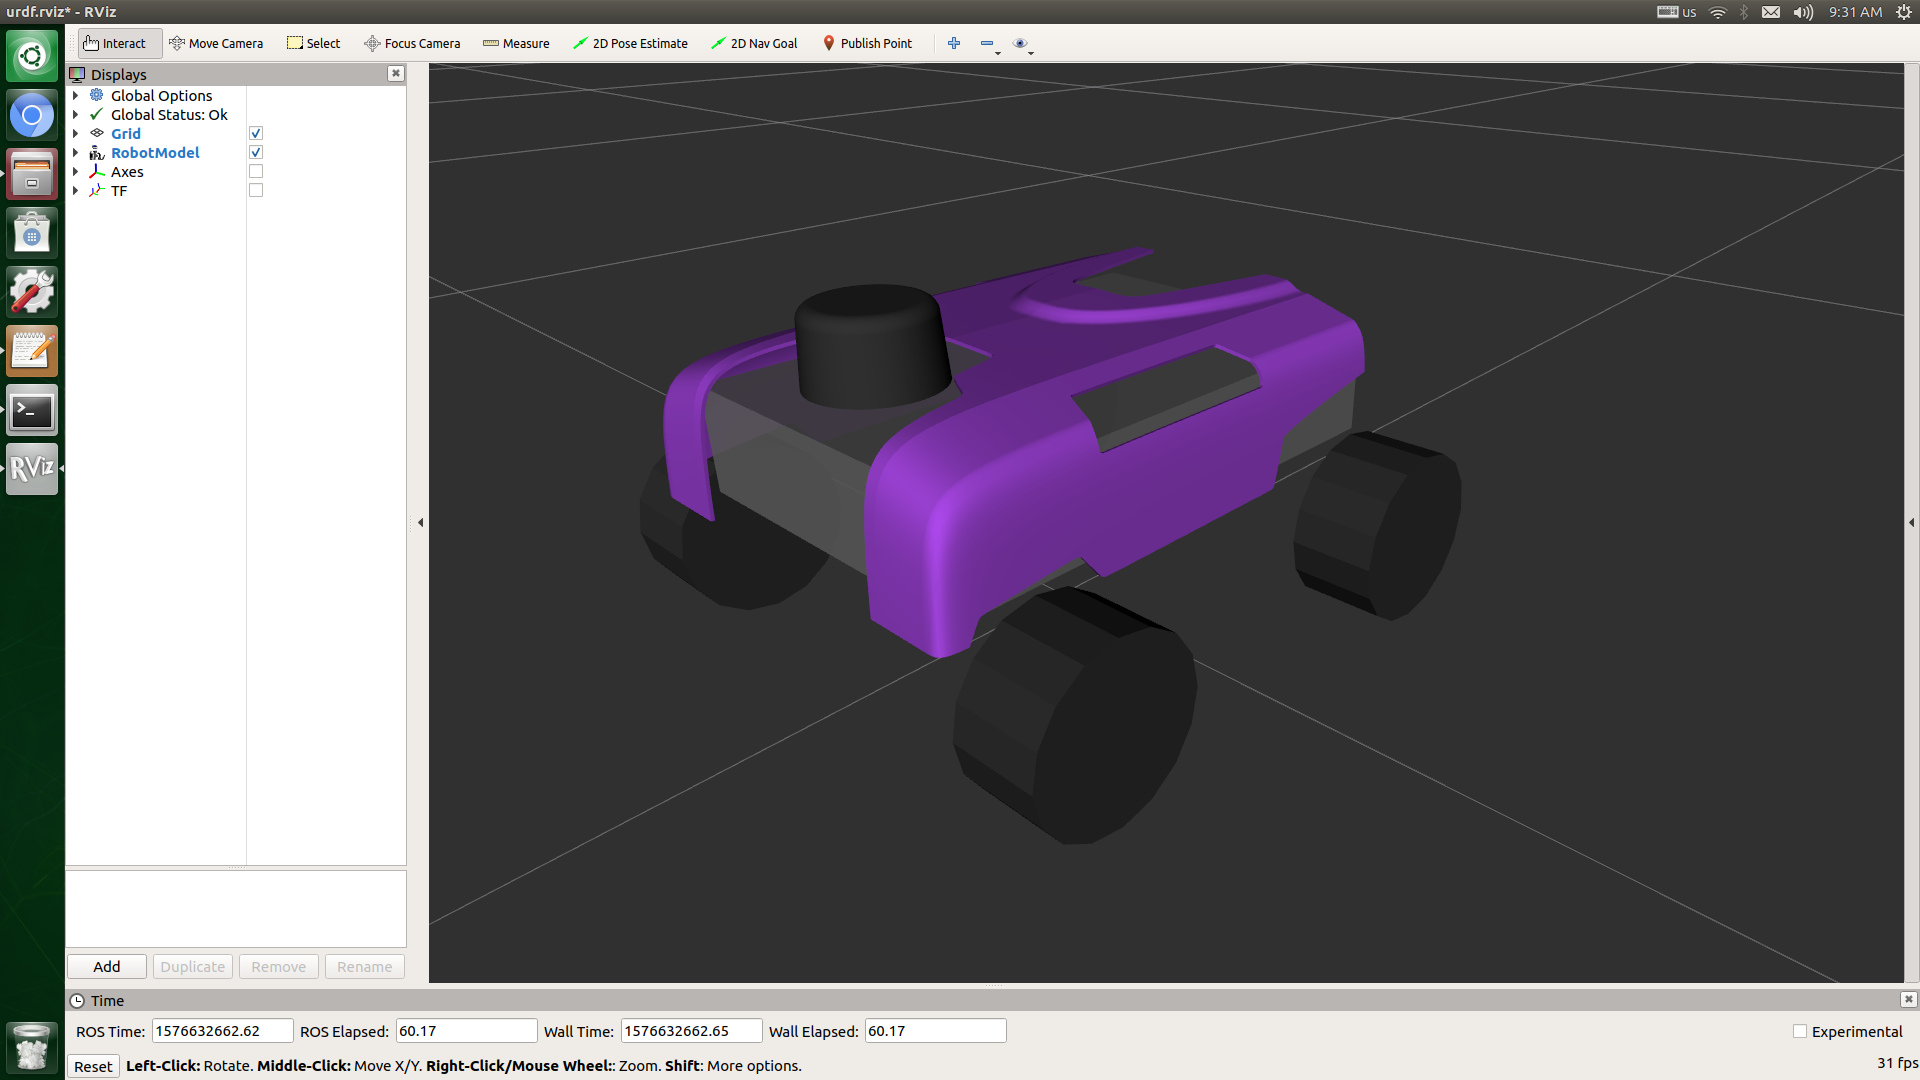
Task: Choose the Select tool in toolbar
Action: click(313, 43)
